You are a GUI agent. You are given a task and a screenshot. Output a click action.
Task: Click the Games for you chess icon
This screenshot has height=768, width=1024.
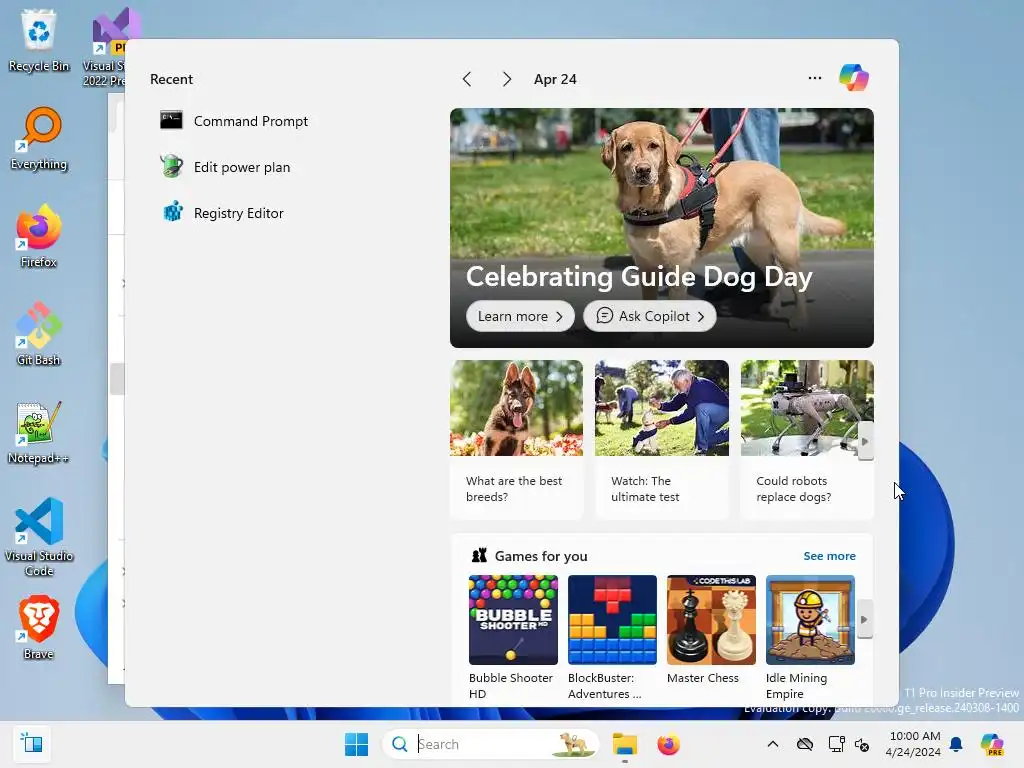tap(479, 556)
